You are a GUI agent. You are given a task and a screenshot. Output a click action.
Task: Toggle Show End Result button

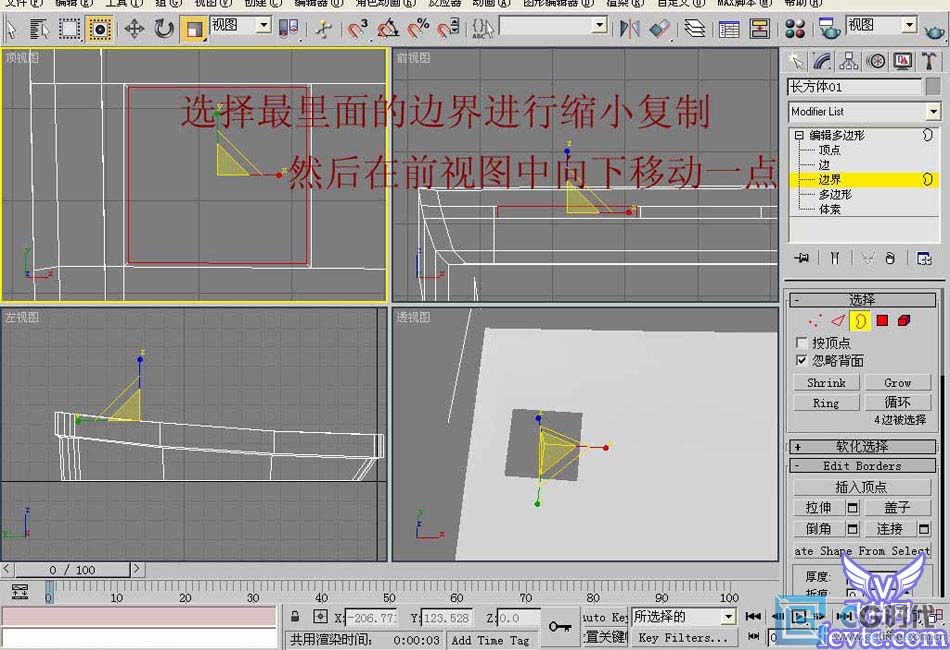click(x=834, y=259)
